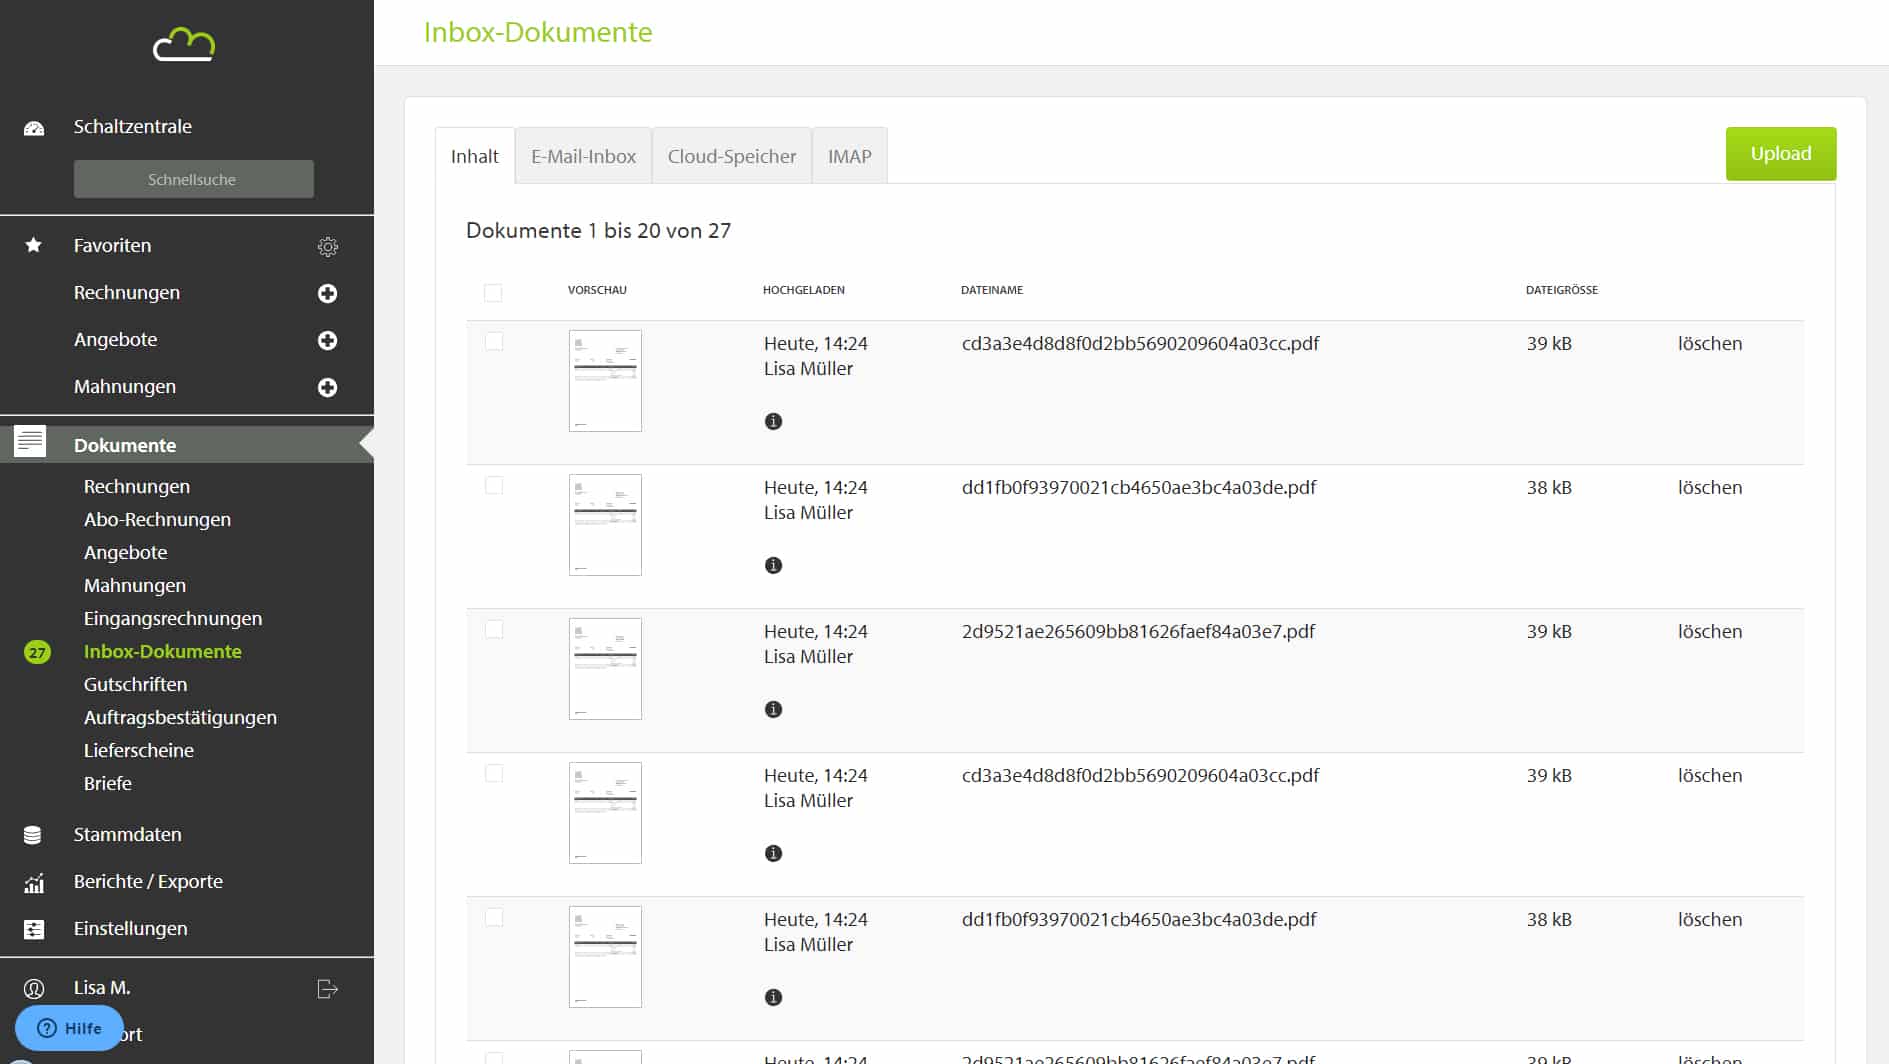Viewport: 1889px width, 1064px height.
Task: Switch to the E-Mail-Inbox tab
Action: point(583,156)
